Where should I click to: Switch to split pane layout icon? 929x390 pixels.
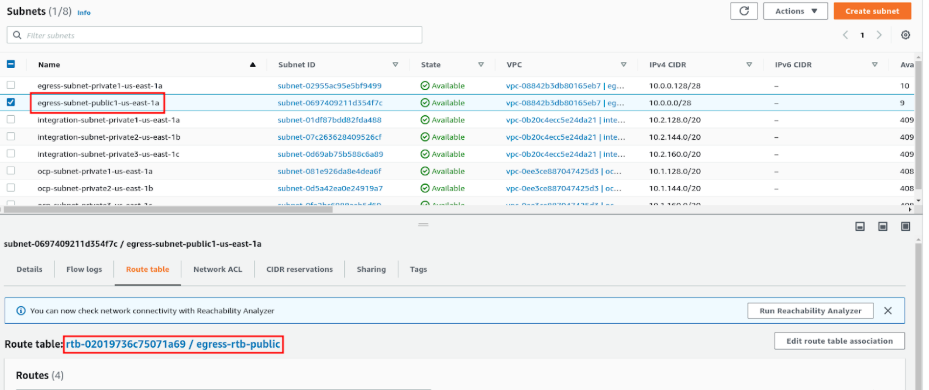tap(883, 226)
